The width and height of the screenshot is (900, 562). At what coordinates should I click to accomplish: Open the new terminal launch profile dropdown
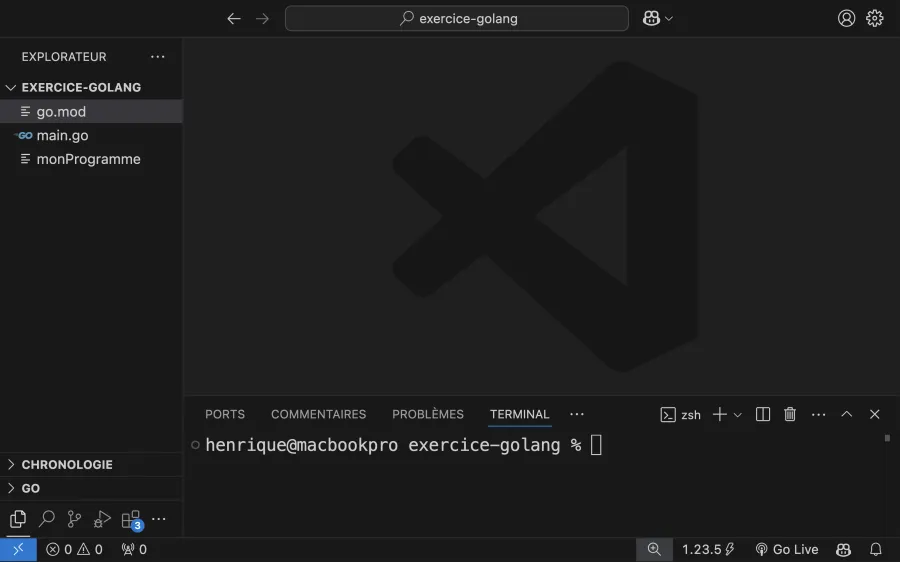pyautogui.click(x=738, y=415)
